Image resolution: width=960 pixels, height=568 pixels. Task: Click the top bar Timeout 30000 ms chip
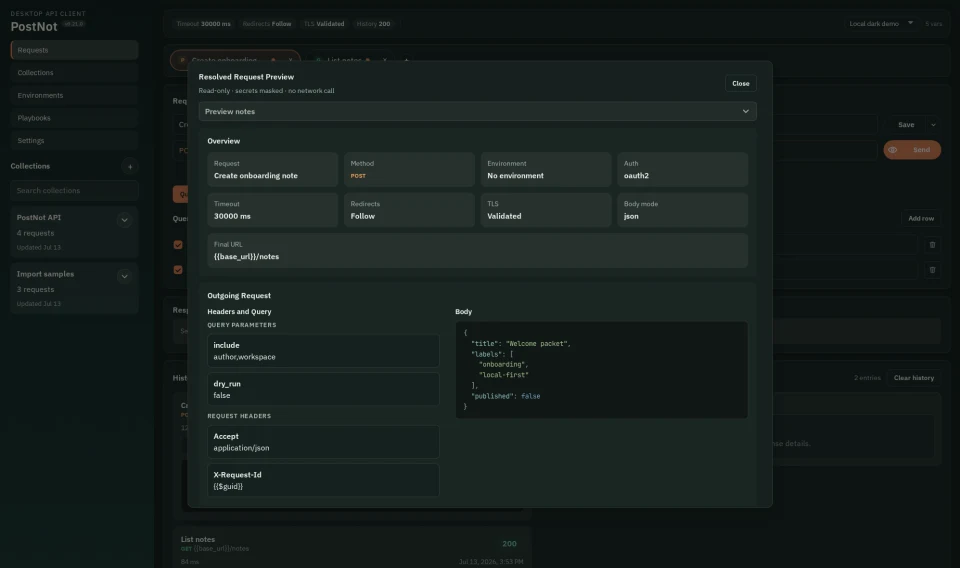coord(203,24)
